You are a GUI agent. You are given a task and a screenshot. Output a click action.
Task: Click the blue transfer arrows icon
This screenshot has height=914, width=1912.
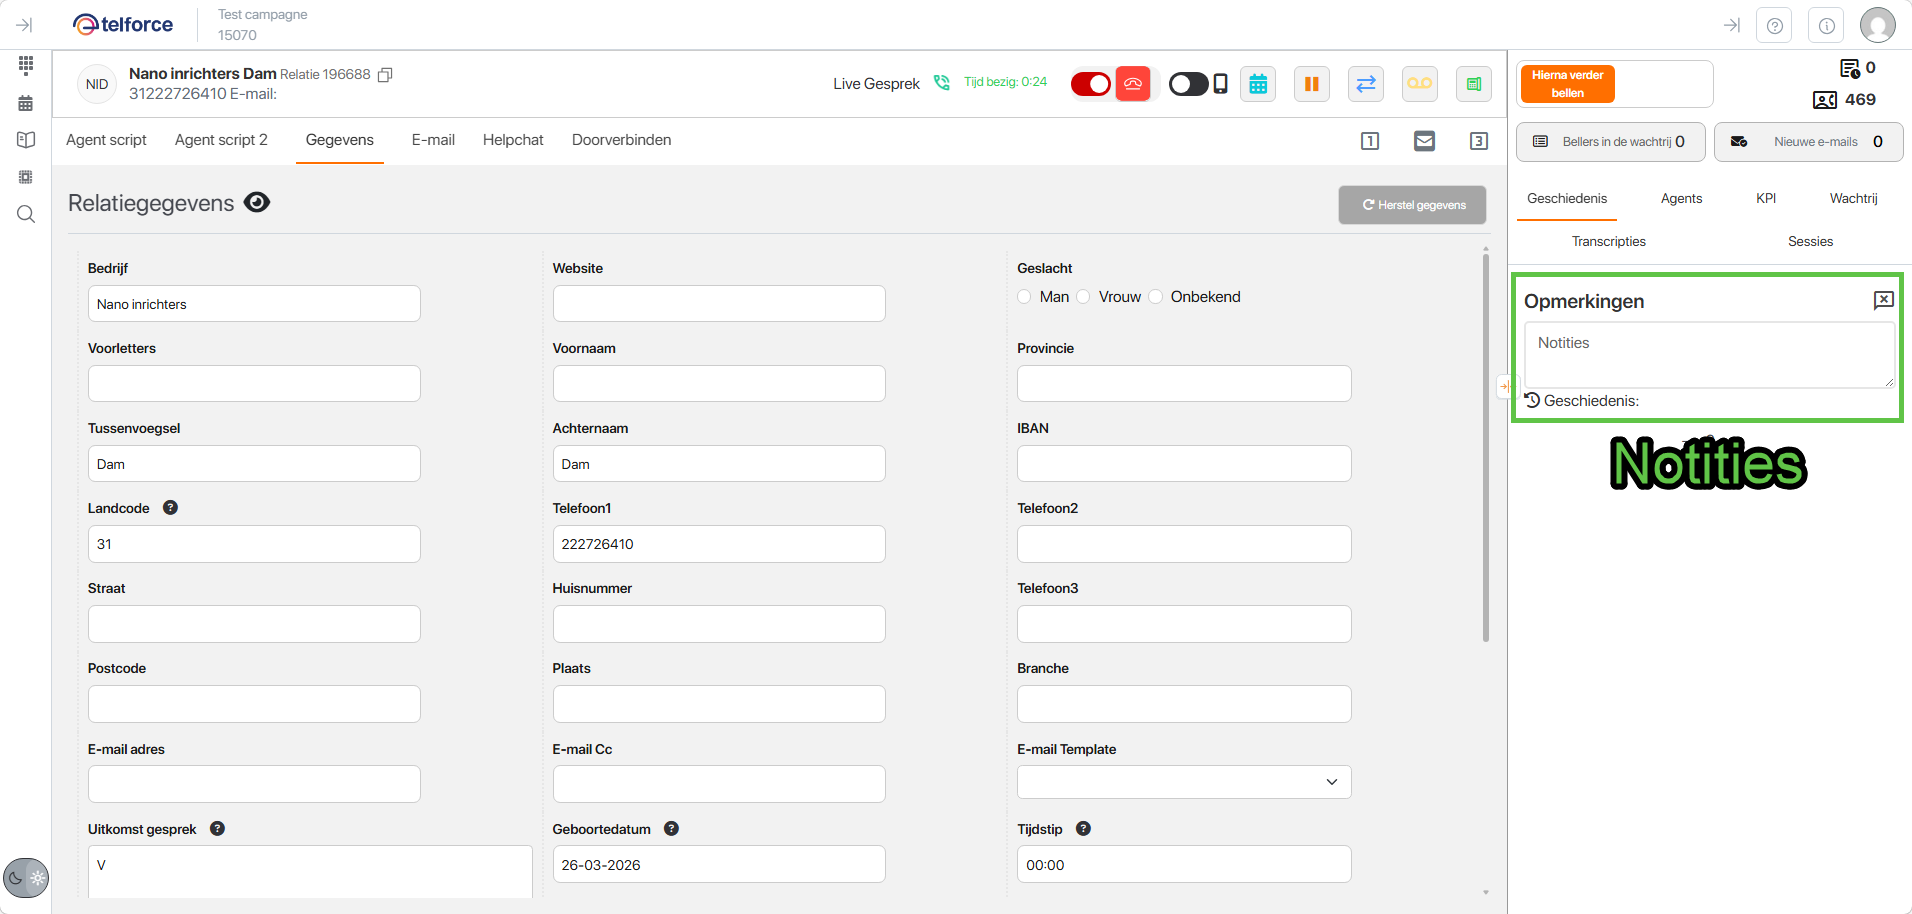pos(1365,84)
